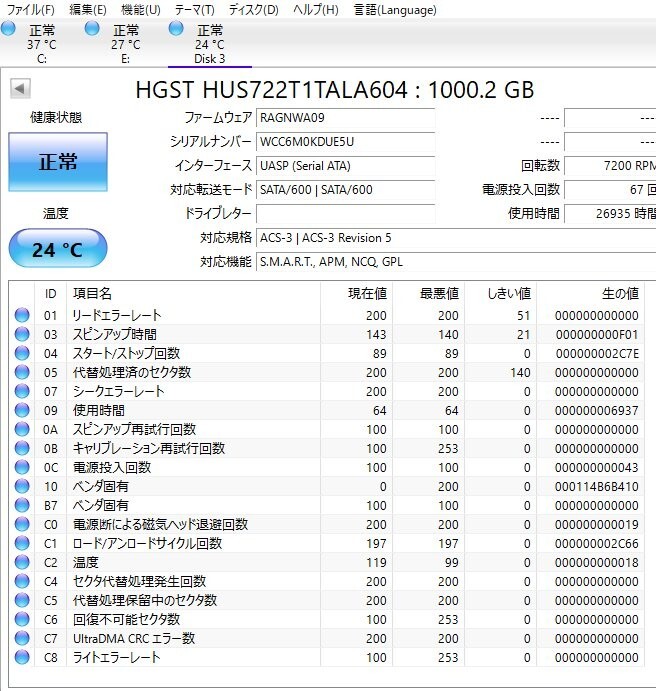The image size is (656, 691).
Task: Click status icon for 0A スピンアップ再試行回数
Action: (22, 429)
